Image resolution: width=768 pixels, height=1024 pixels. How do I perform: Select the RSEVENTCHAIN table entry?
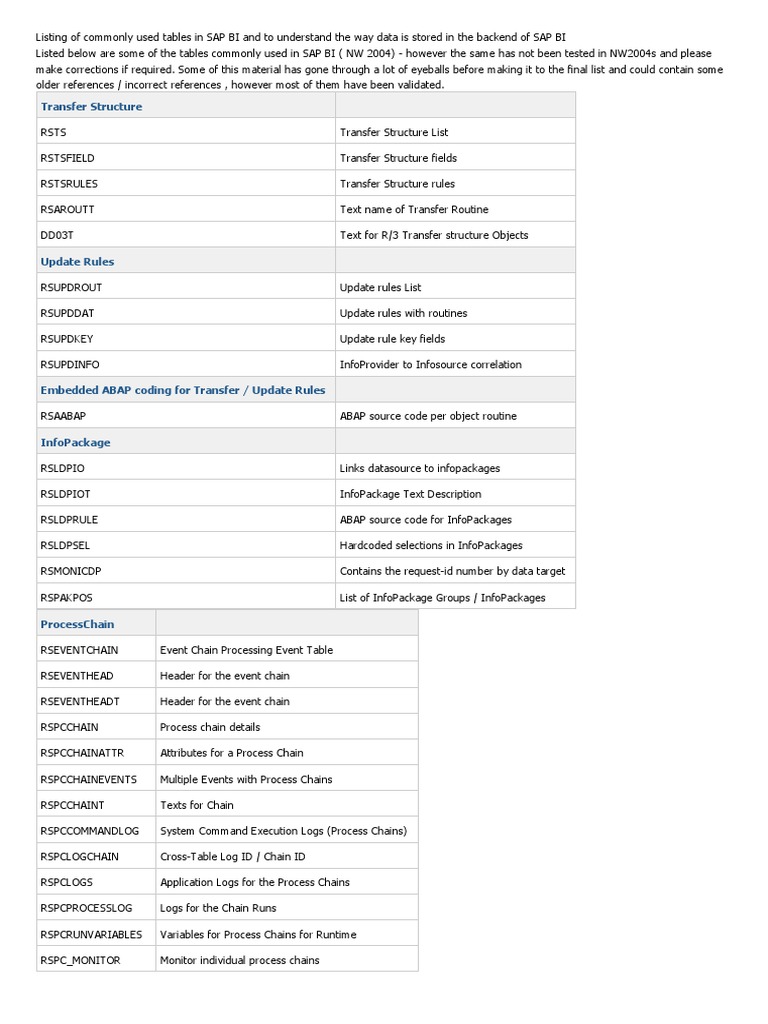(80, 650)
